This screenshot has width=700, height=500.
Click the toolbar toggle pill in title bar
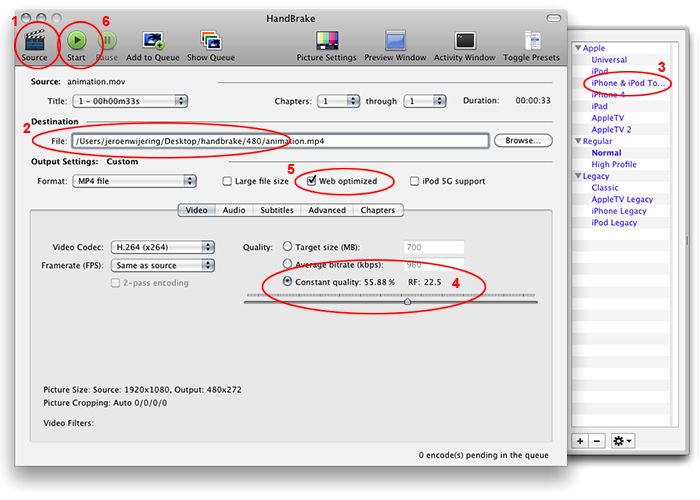pos(554,18)
